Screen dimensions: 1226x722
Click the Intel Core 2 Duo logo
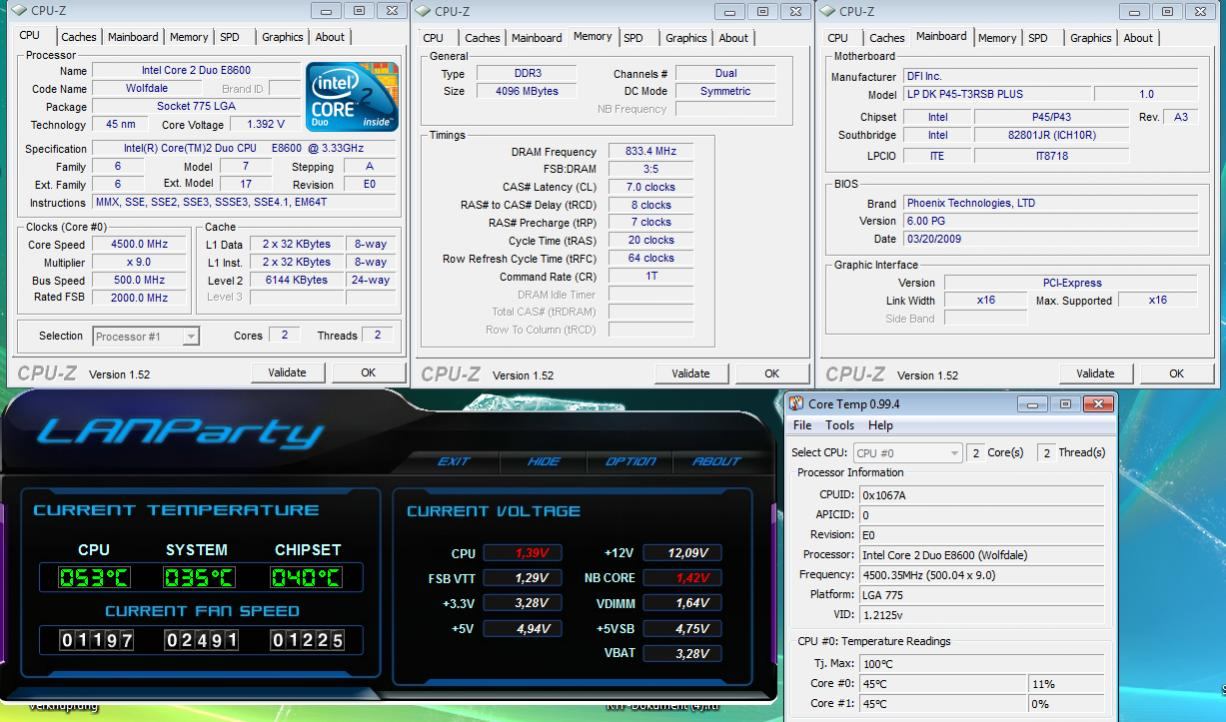353,97
